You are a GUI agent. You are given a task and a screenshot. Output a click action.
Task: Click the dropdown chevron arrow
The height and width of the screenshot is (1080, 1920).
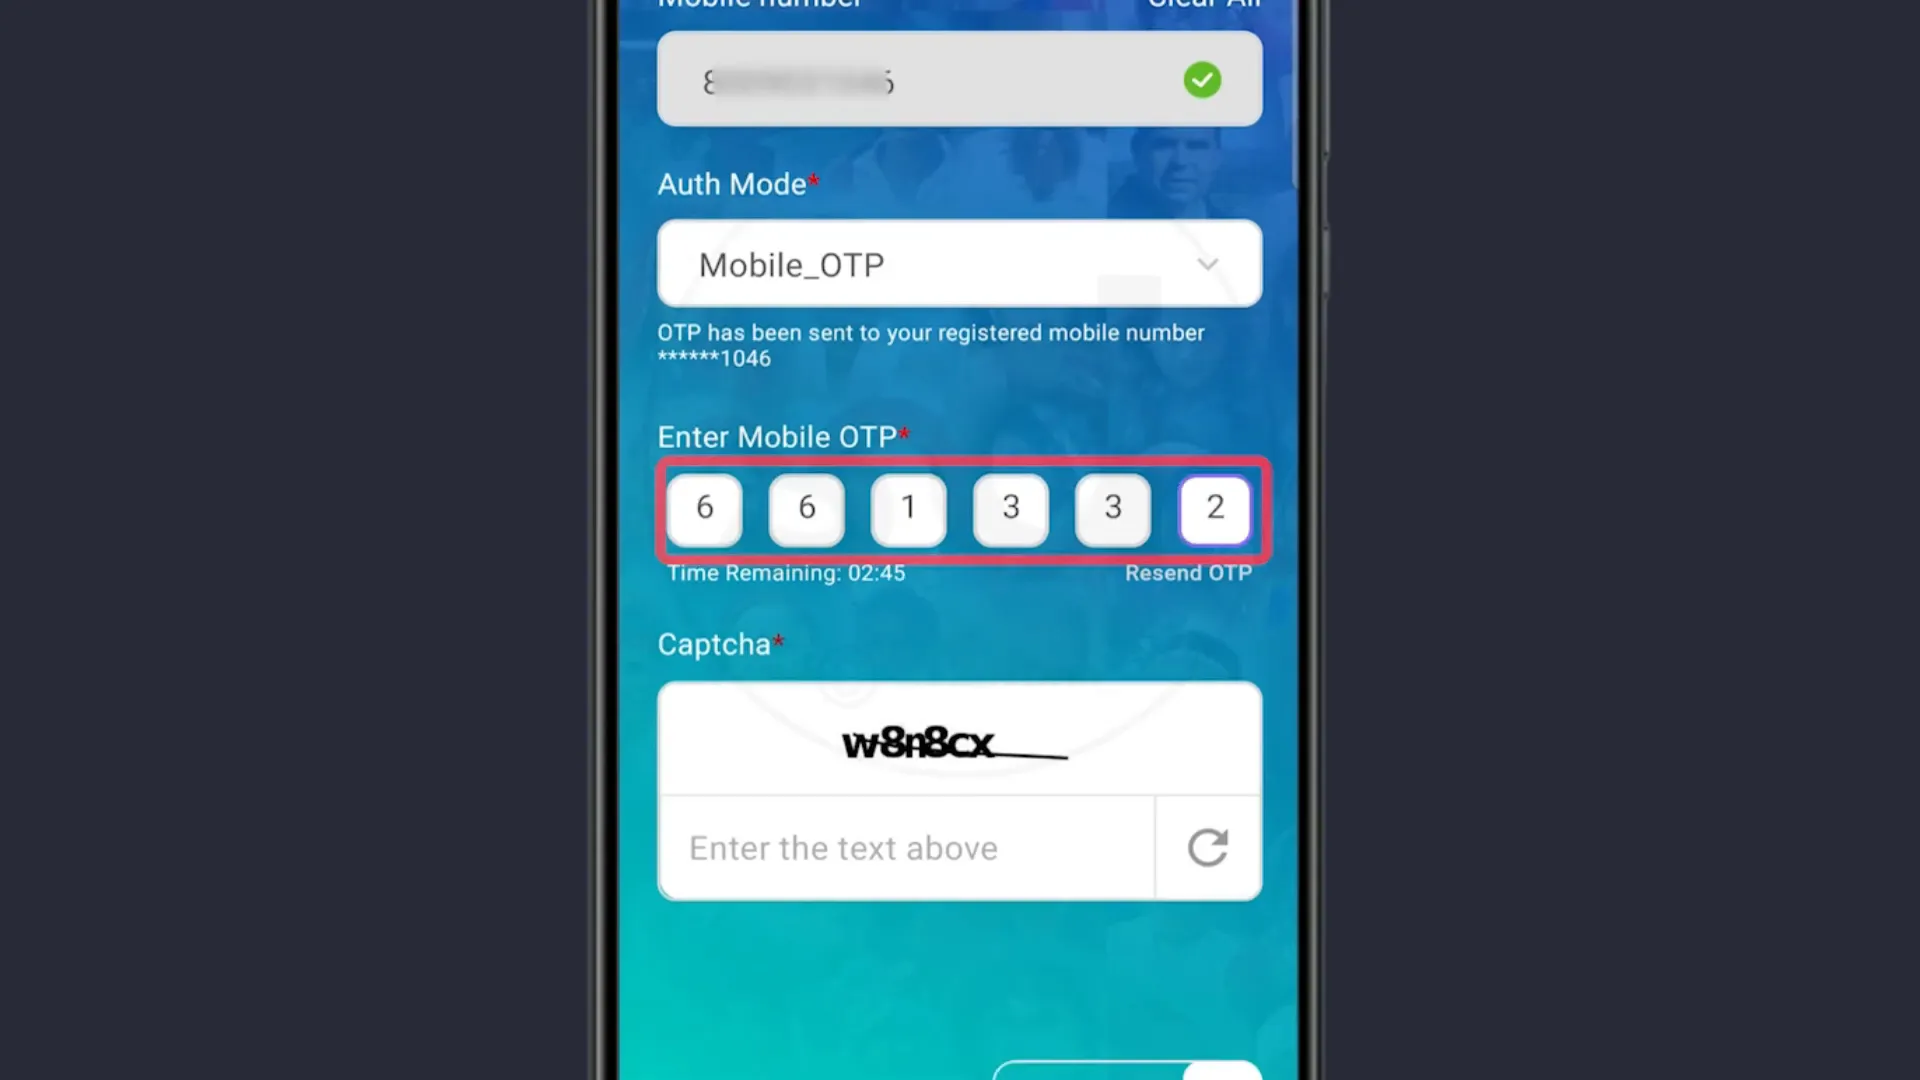point(1208,264)
